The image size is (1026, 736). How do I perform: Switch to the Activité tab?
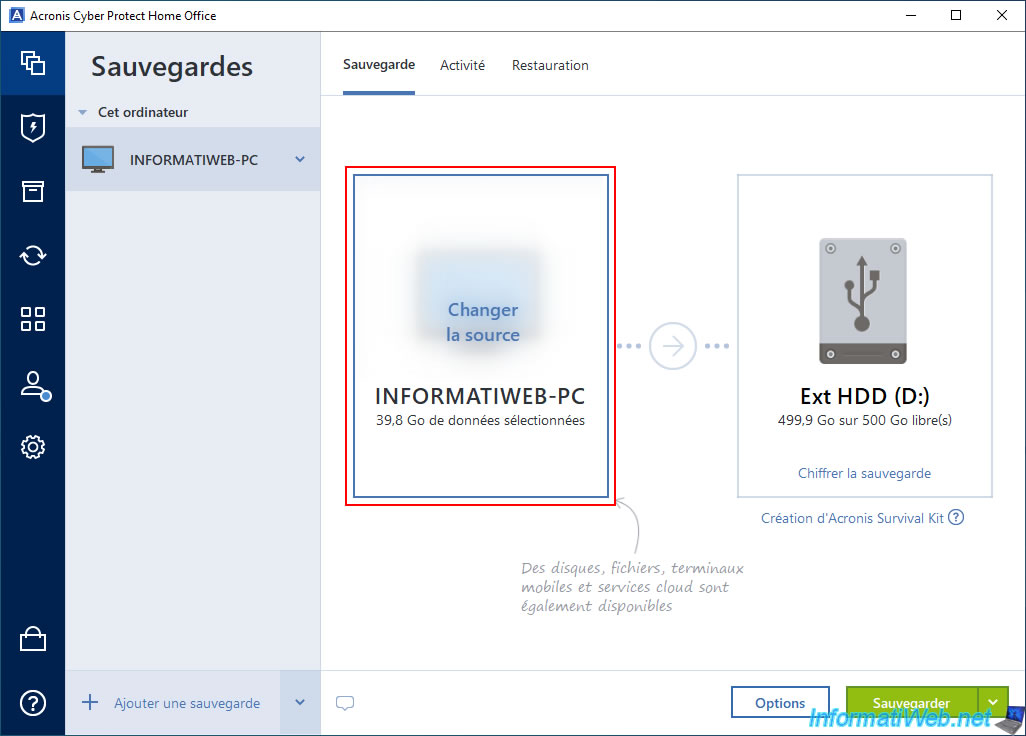pos(463,65)
